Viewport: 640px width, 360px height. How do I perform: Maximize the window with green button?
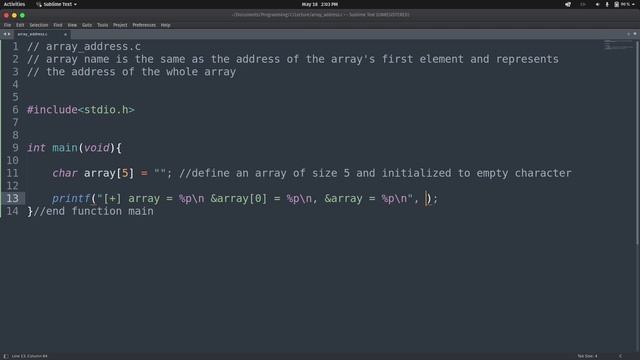[22, 15]
